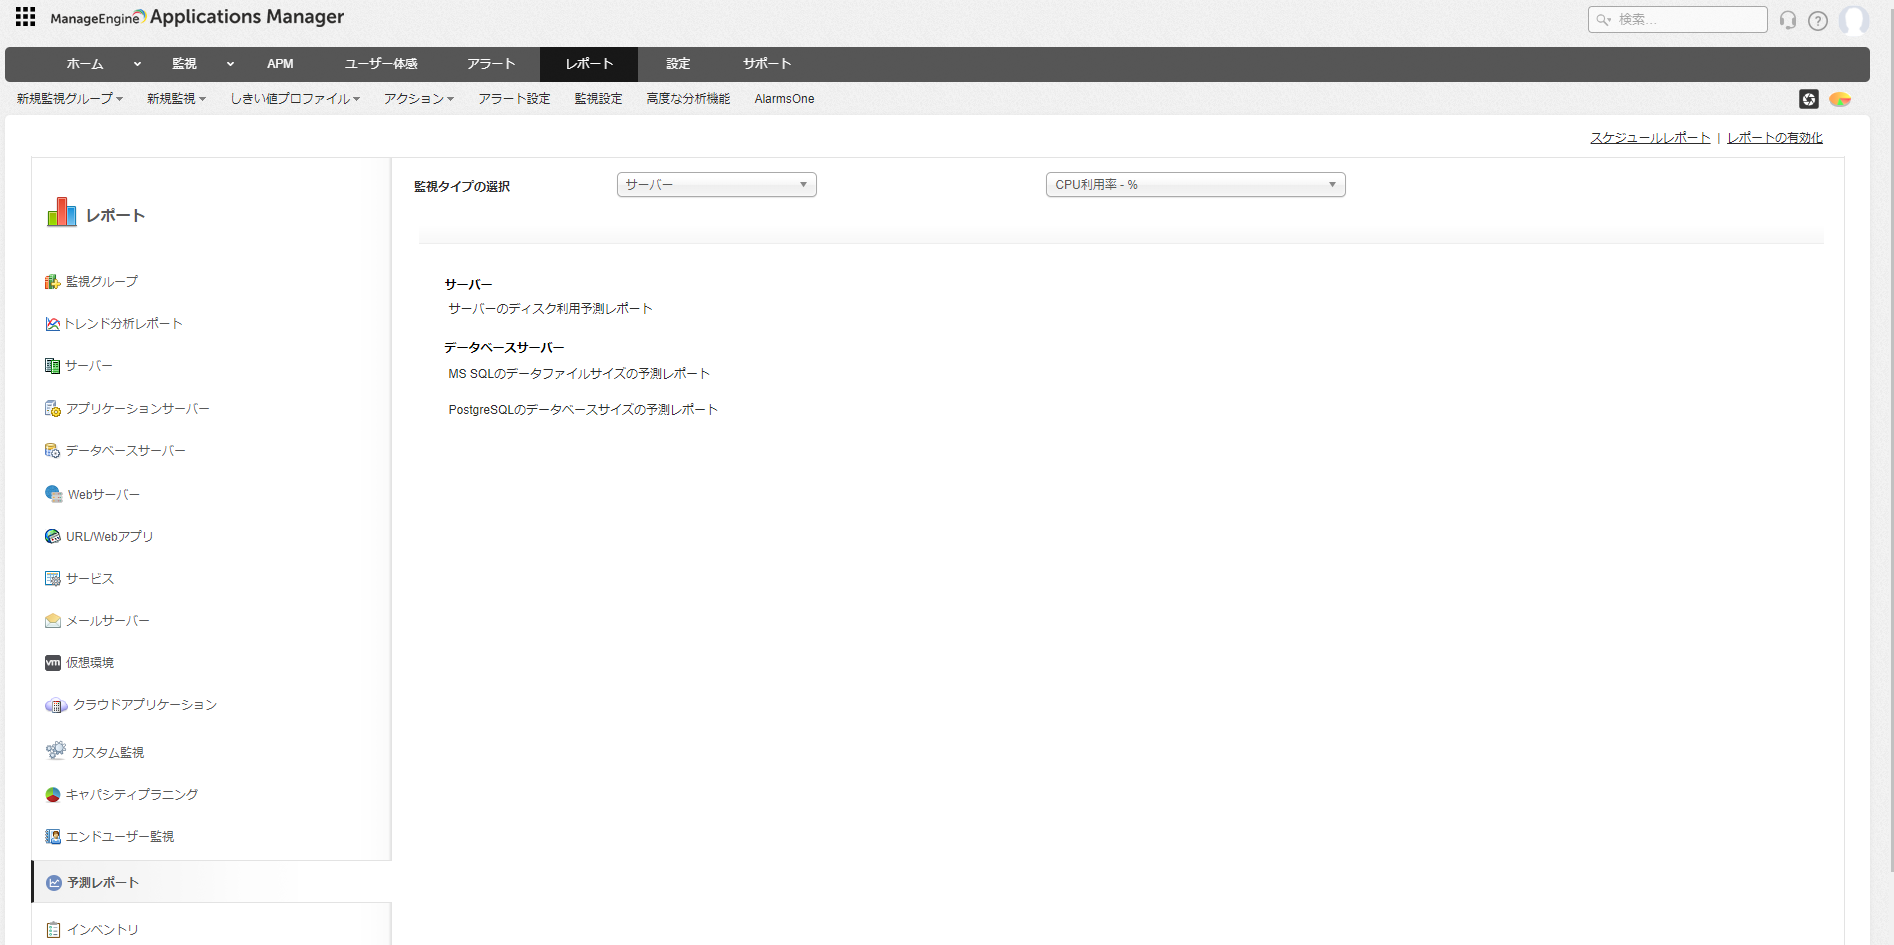Switch to the アラート tab
Viewport: 1894px width, 945px height.
coord(491,64)
